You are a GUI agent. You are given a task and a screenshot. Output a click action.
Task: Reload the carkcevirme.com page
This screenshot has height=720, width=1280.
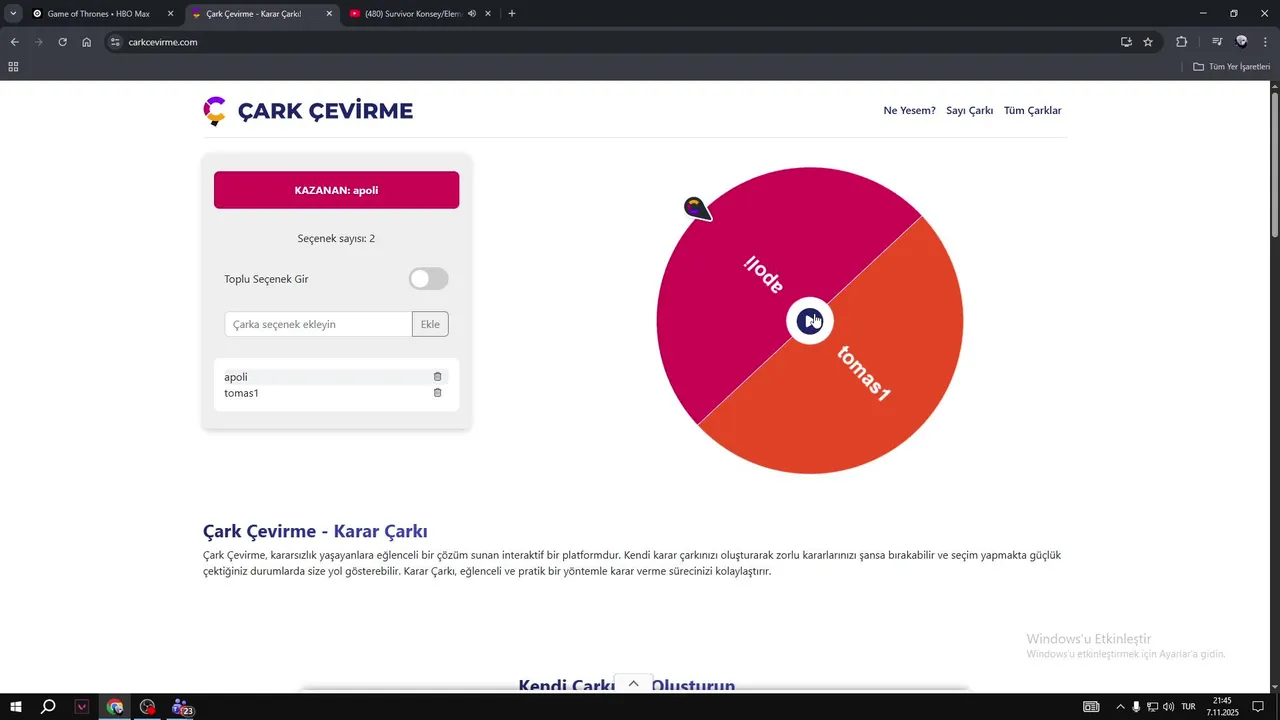(62, 42)
